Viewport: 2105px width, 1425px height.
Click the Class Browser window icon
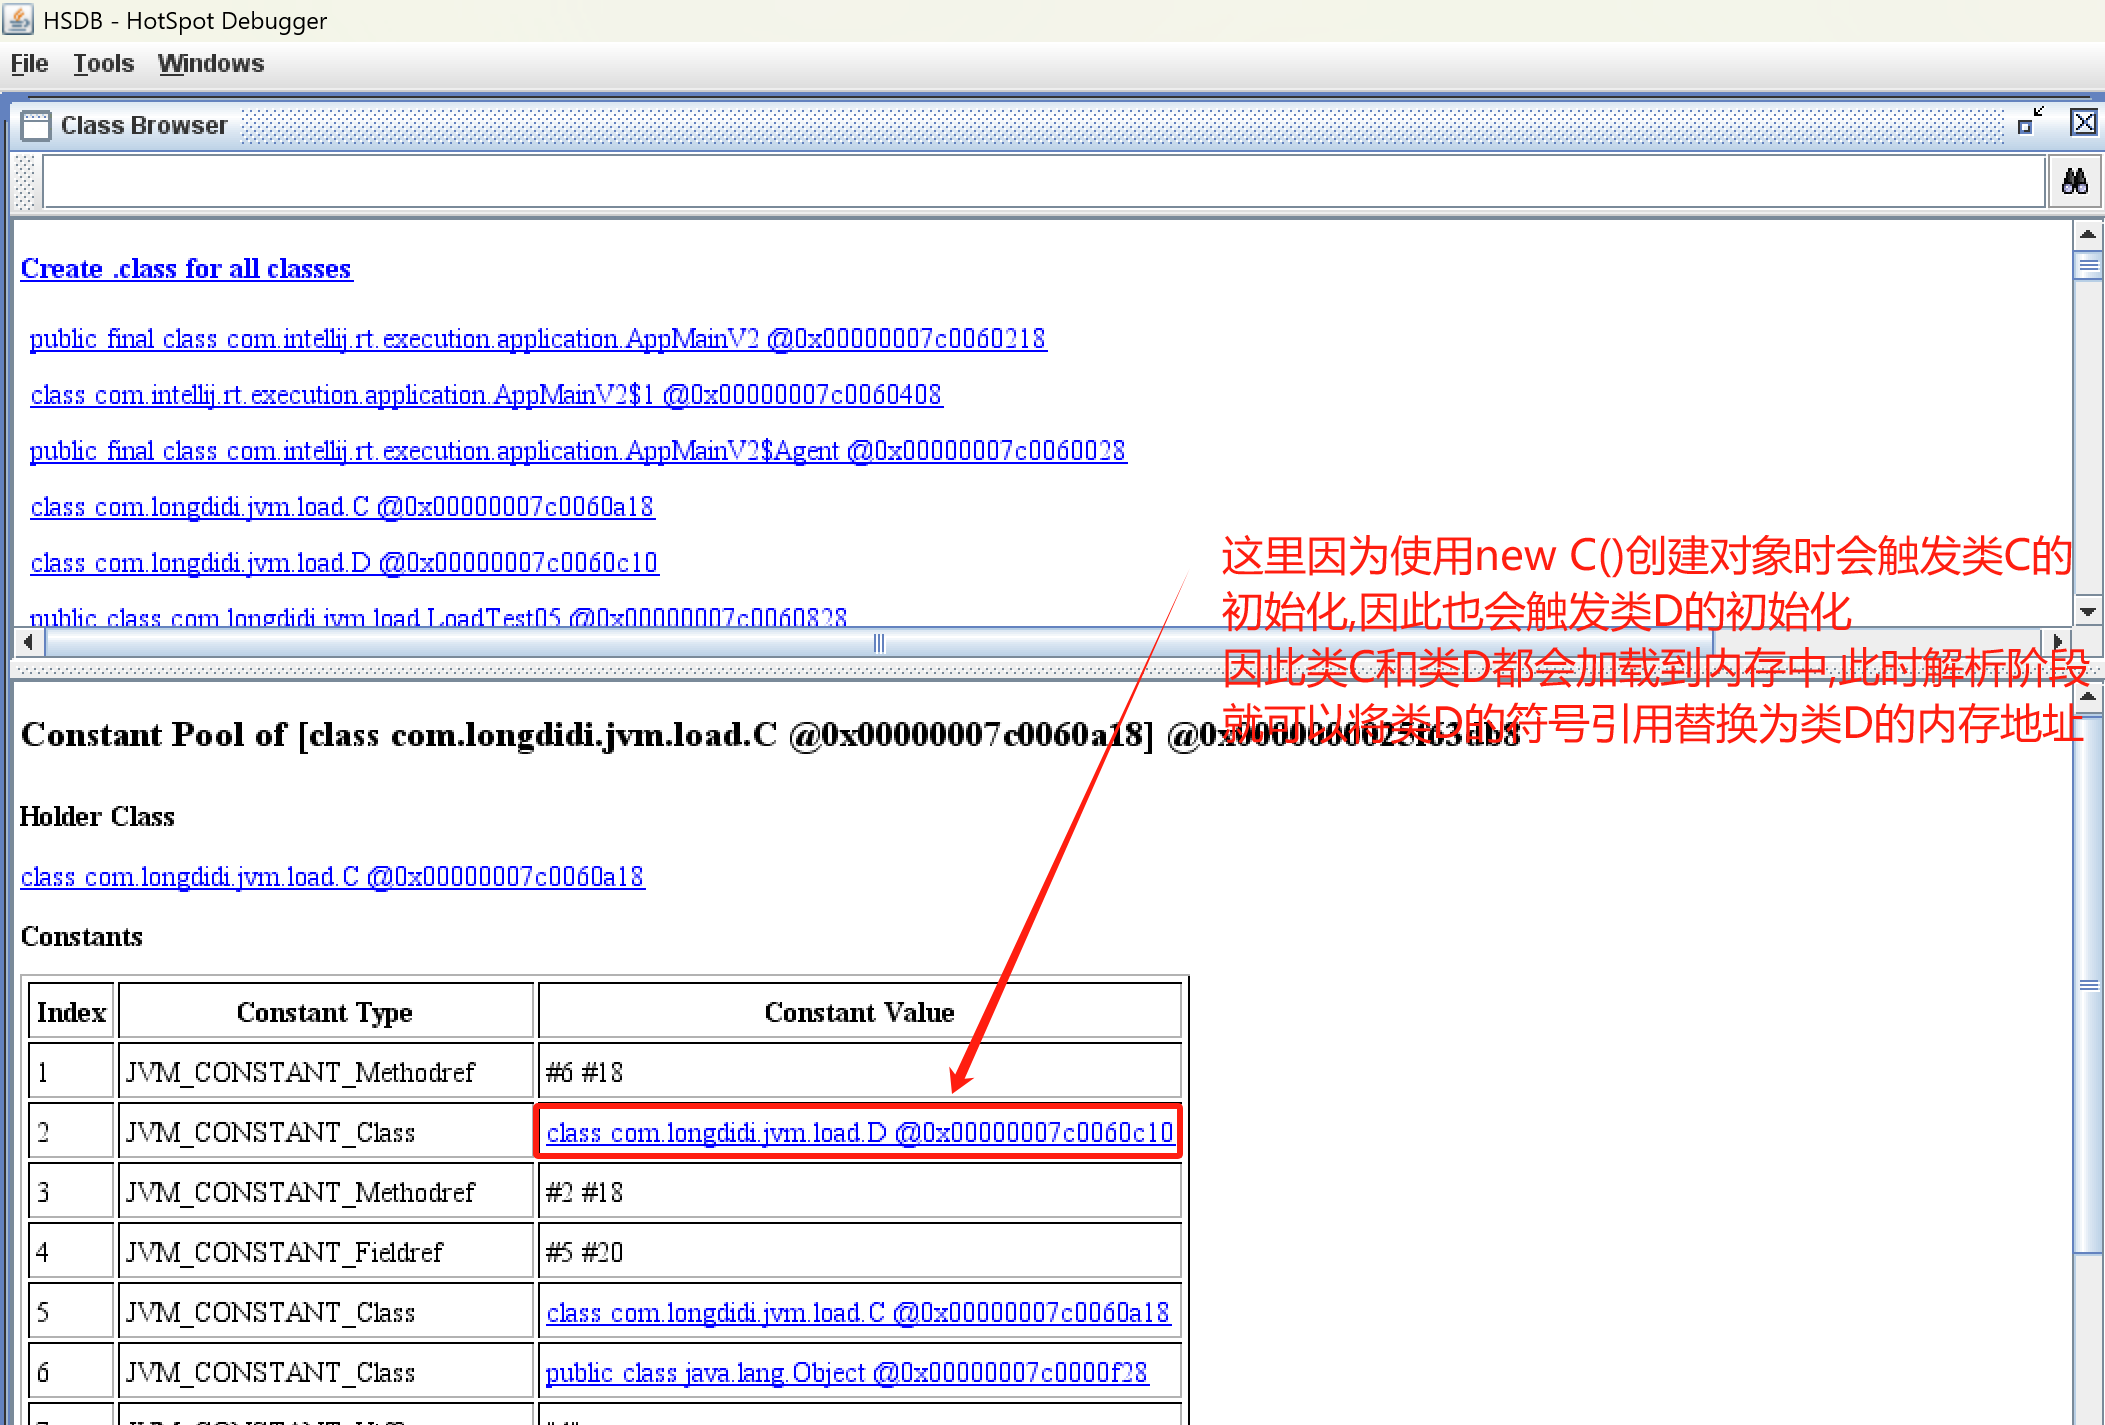(35, 125)
